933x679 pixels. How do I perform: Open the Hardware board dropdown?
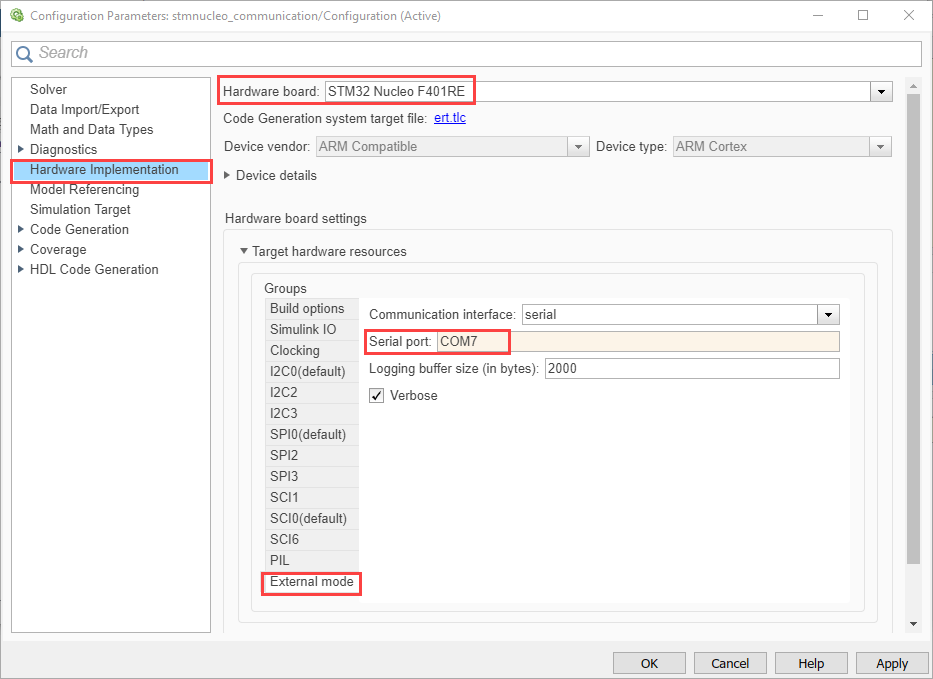point(881,92)
